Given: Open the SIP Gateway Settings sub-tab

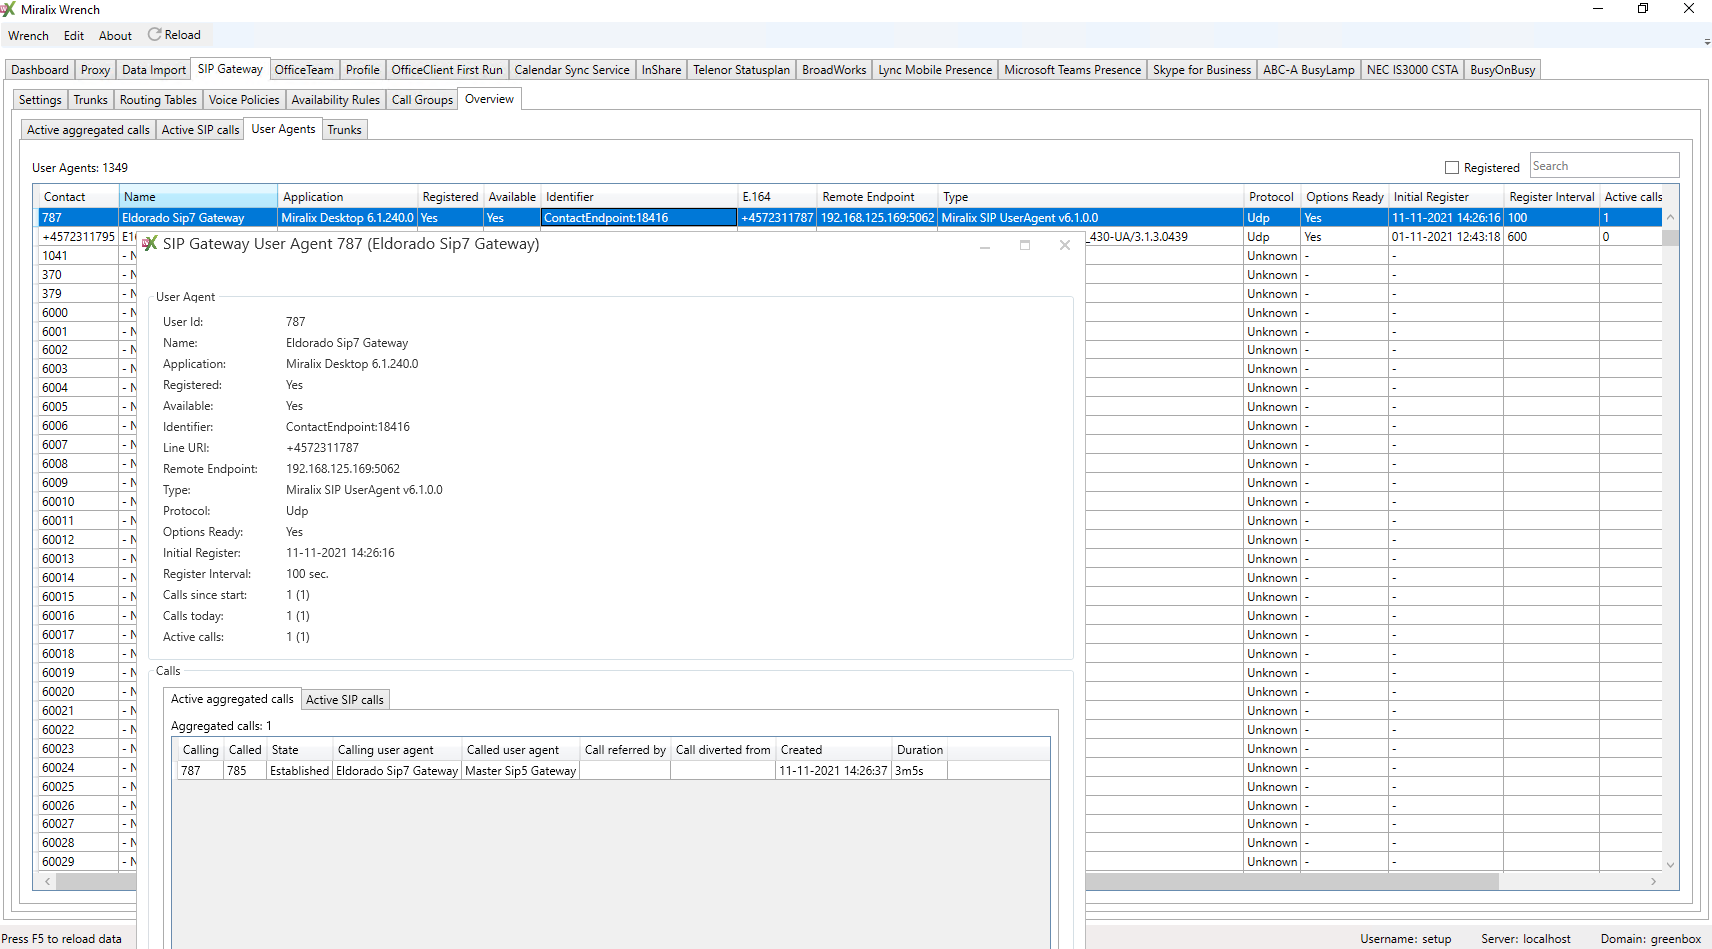Looking at the screenshot, I should (x=40, y=100).
